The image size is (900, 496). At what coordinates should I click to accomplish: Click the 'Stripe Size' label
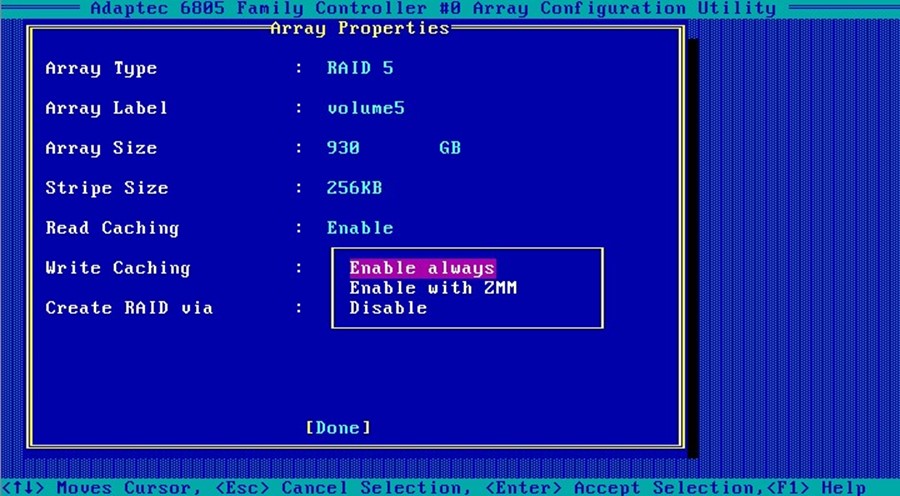(x=106, y=188)
